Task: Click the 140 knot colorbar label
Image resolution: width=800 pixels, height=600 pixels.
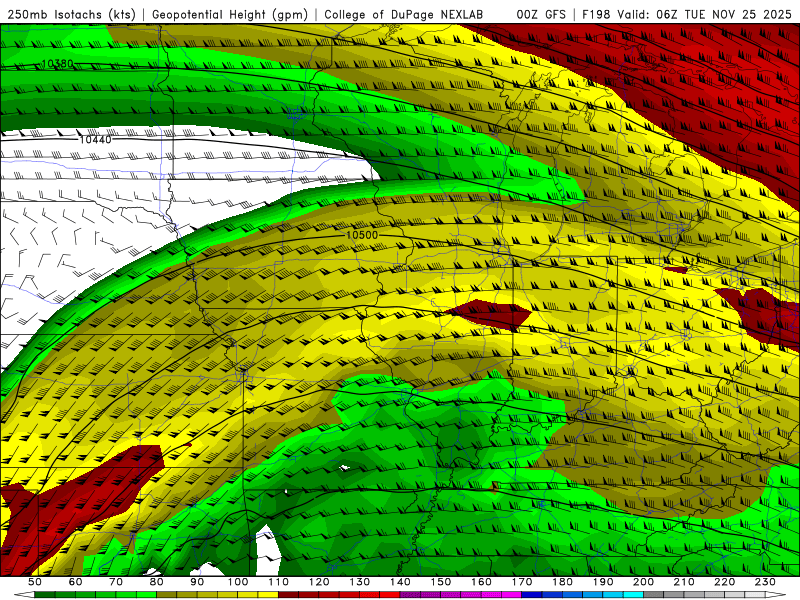Action: click(x=400, y=582)
